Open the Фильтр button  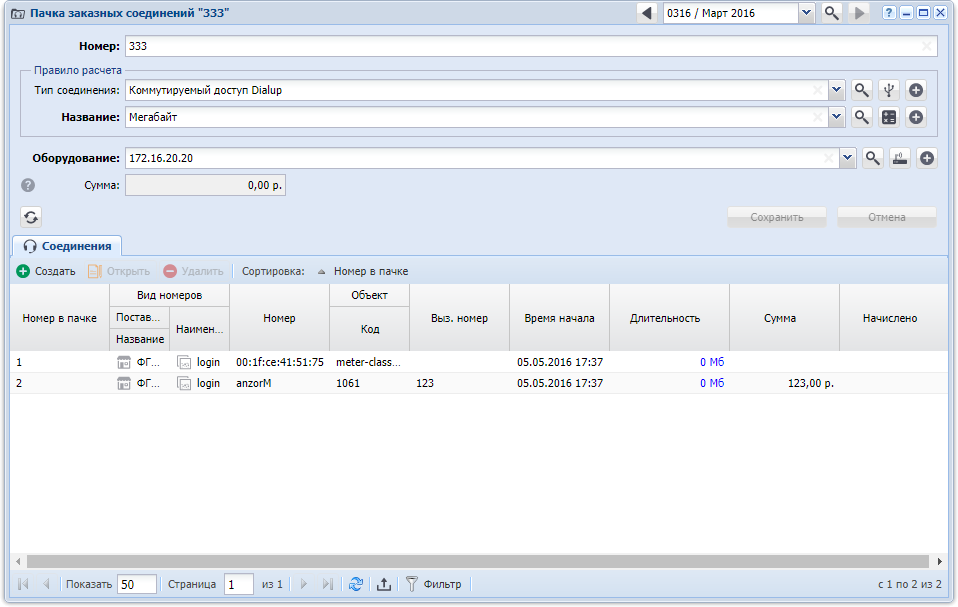point(434,584)
